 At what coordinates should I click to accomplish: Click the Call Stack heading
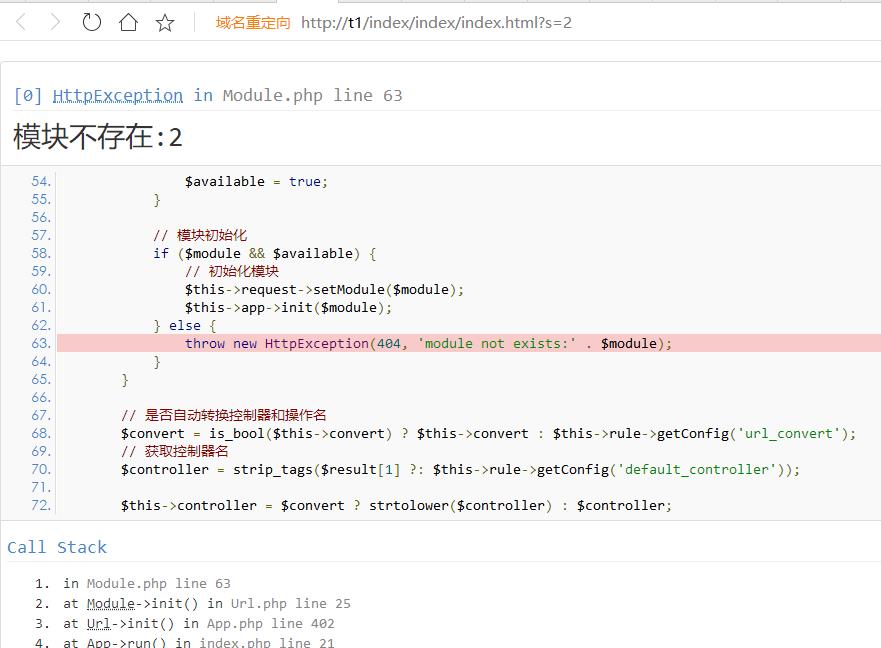[57, 547]
